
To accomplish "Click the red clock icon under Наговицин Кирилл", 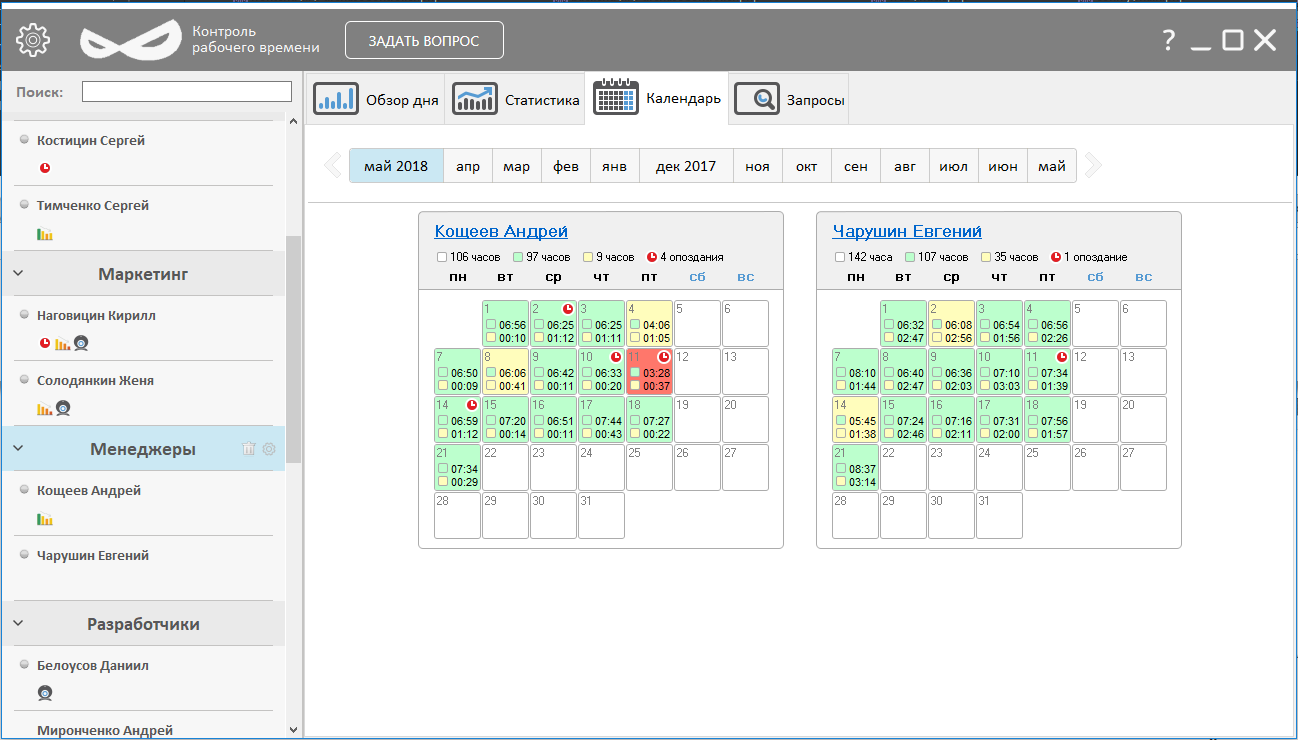I will pos(44,343).
